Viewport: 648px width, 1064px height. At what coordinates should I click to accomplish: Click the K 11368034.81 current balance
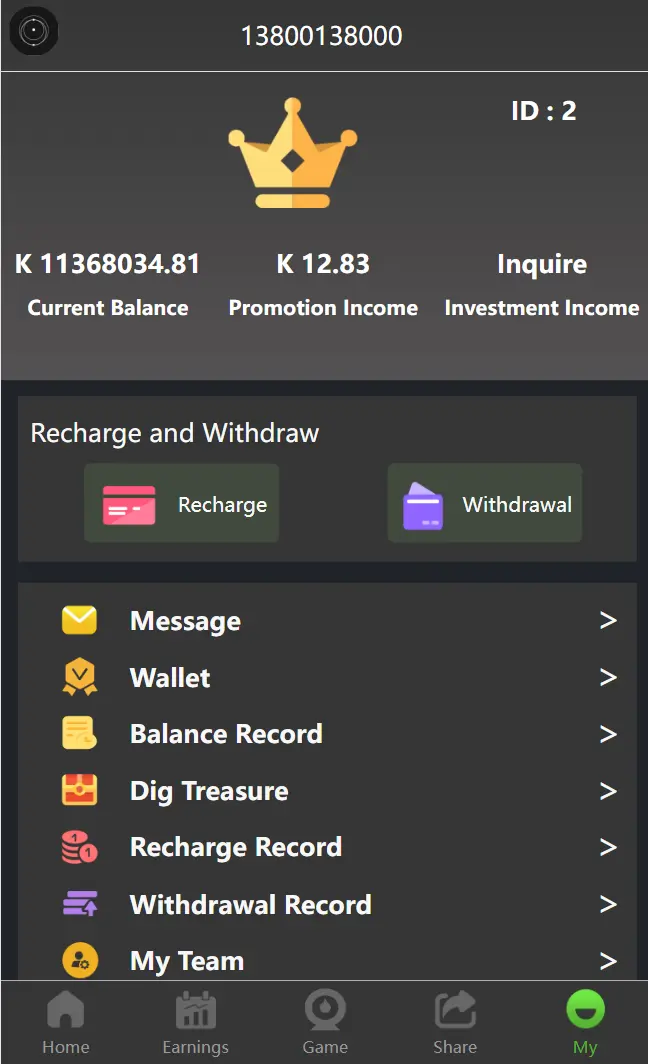point(108,264)
